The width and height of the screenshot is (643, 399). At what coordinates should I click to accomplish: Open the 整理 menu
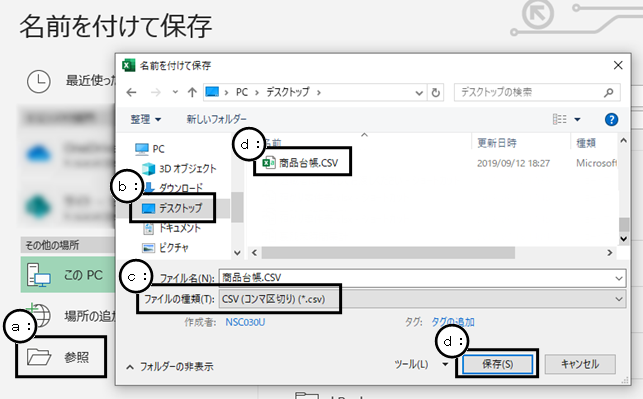tap(146, 119)
